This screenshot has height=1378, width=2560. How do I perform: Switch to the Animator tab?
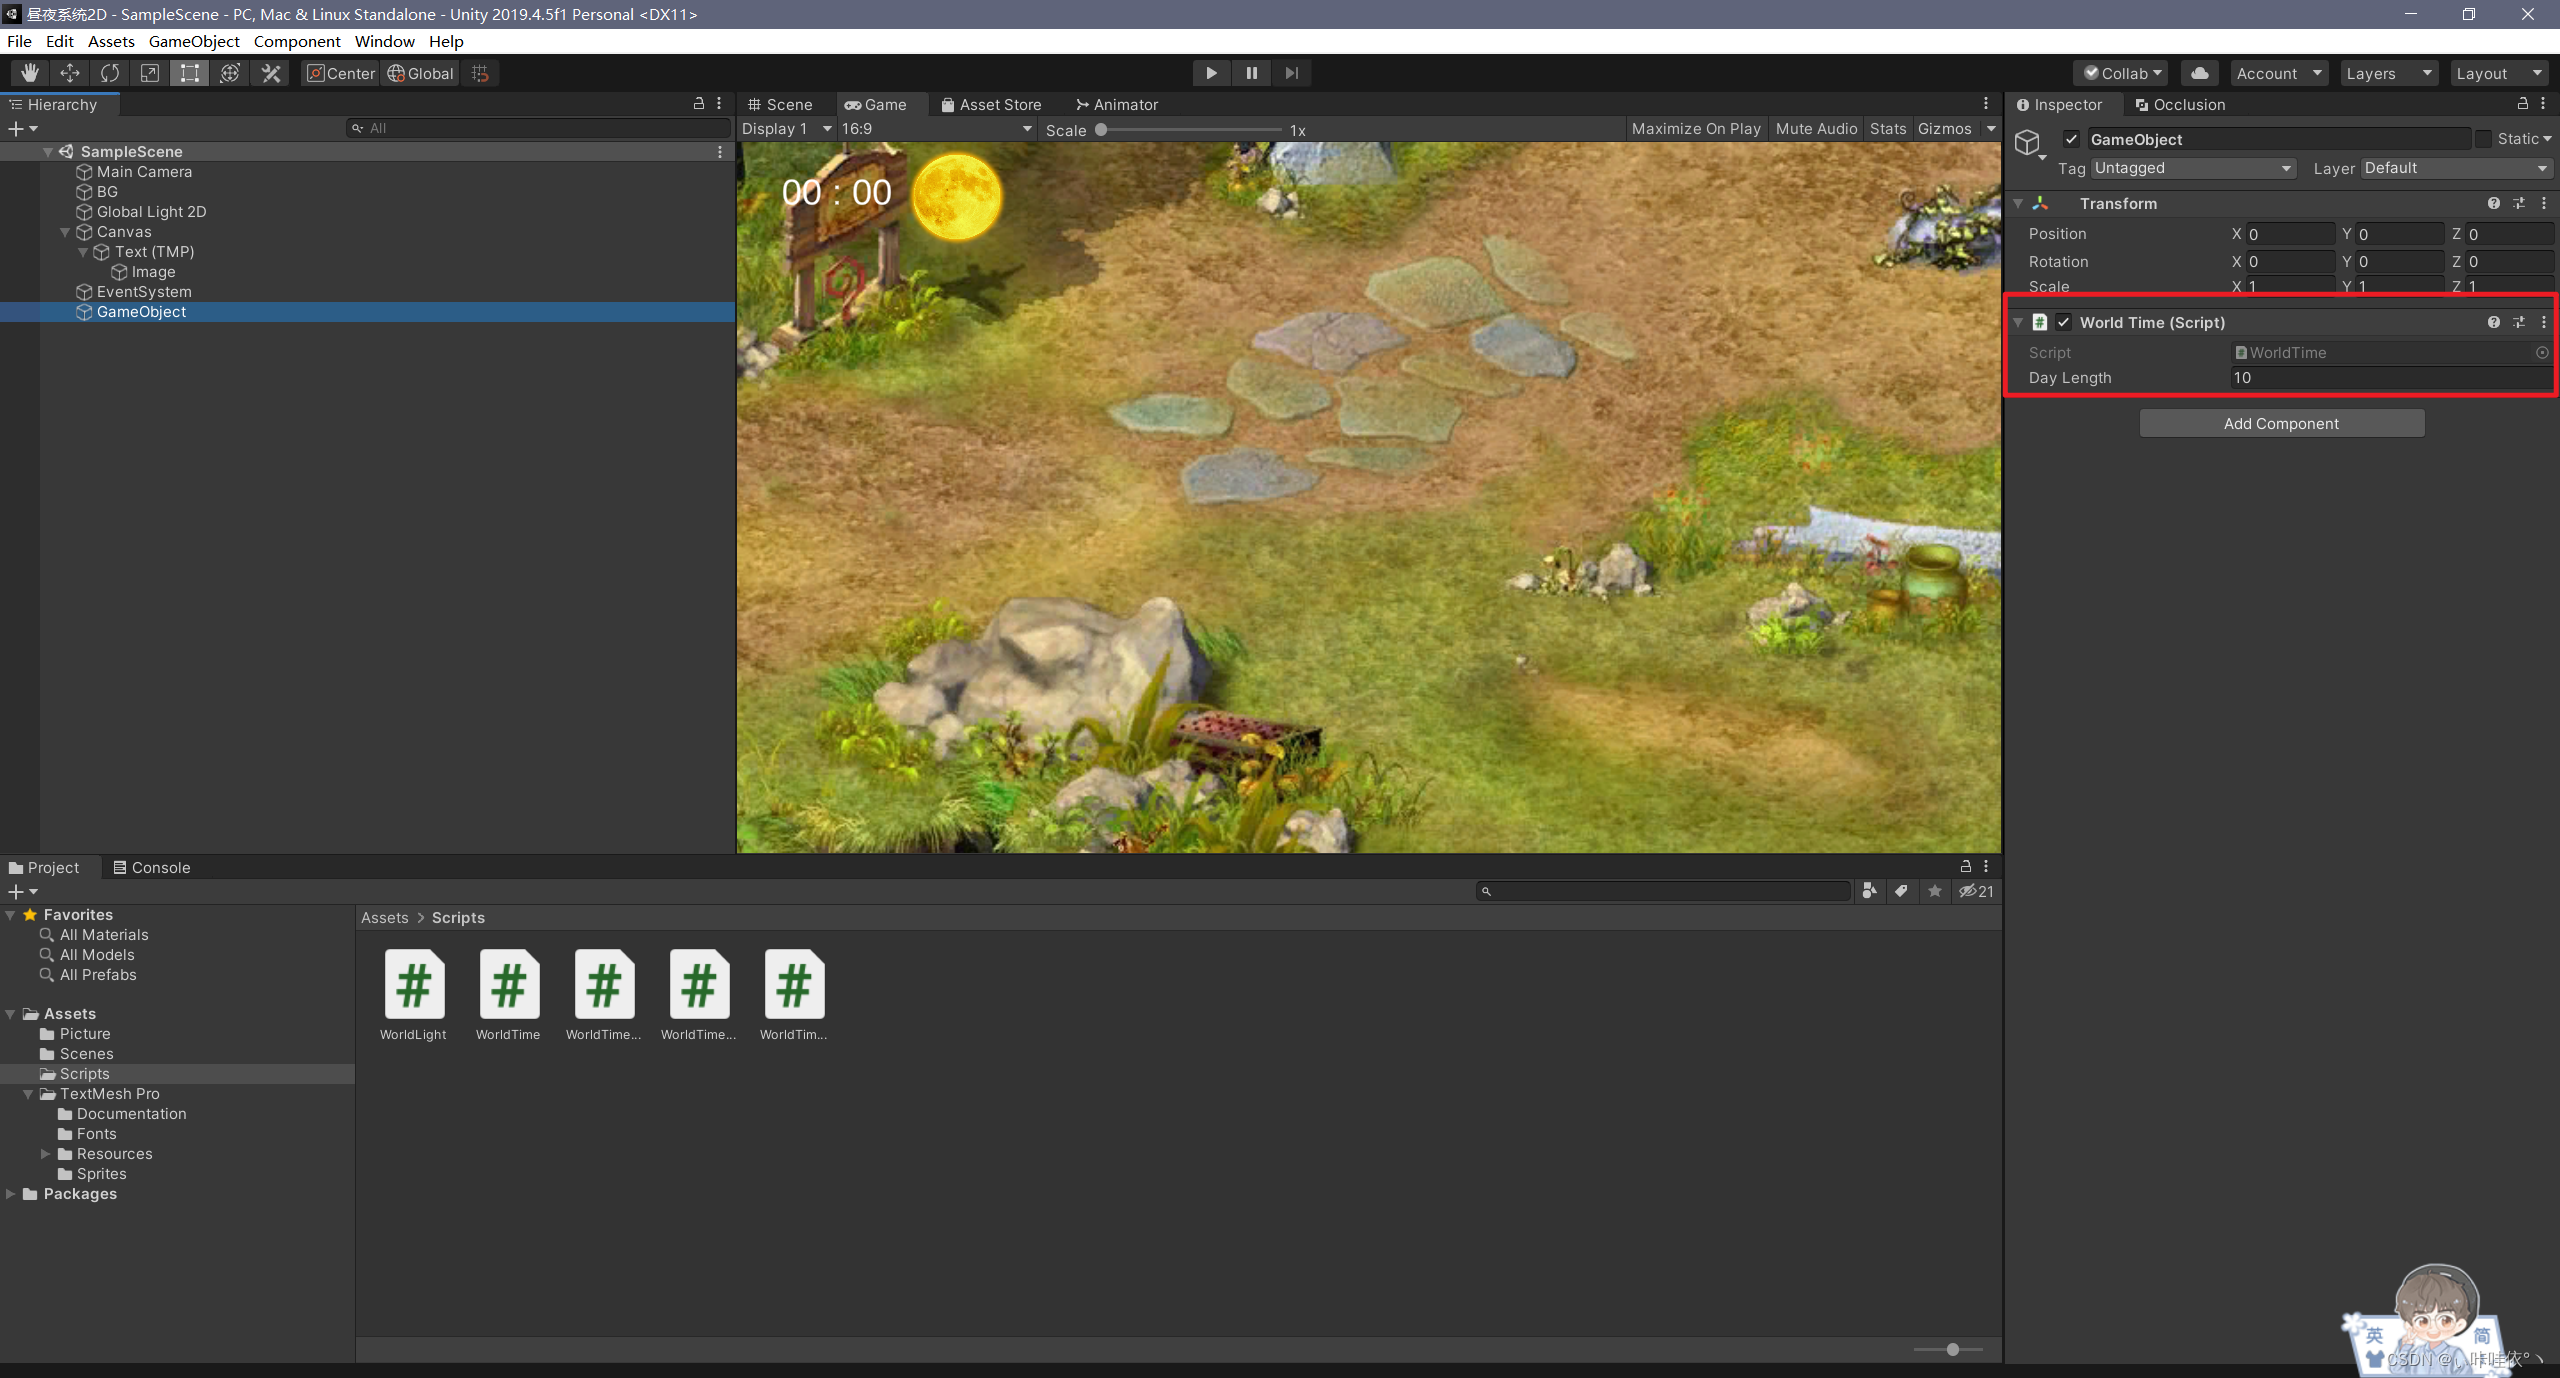pos(1117,104)
